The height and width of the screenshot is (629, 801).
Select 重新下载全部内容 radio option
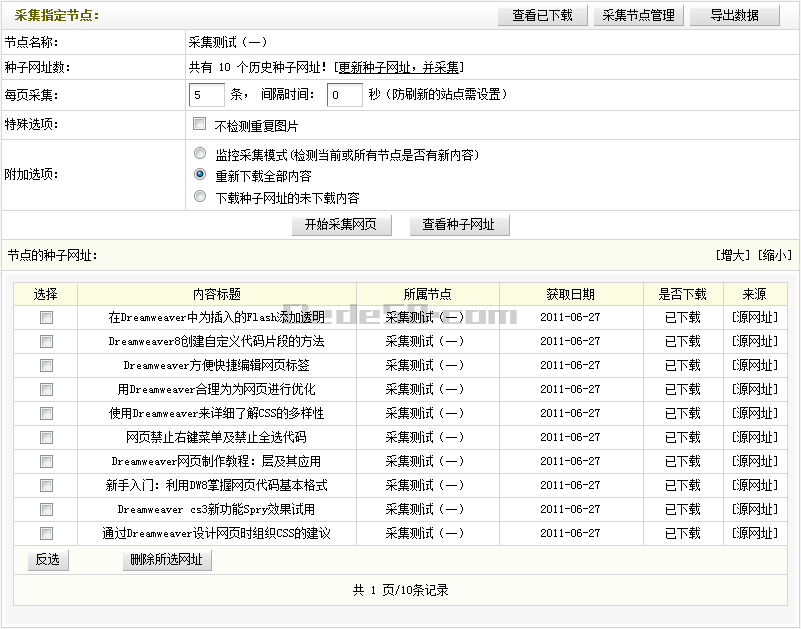click(x=200, y=175)
